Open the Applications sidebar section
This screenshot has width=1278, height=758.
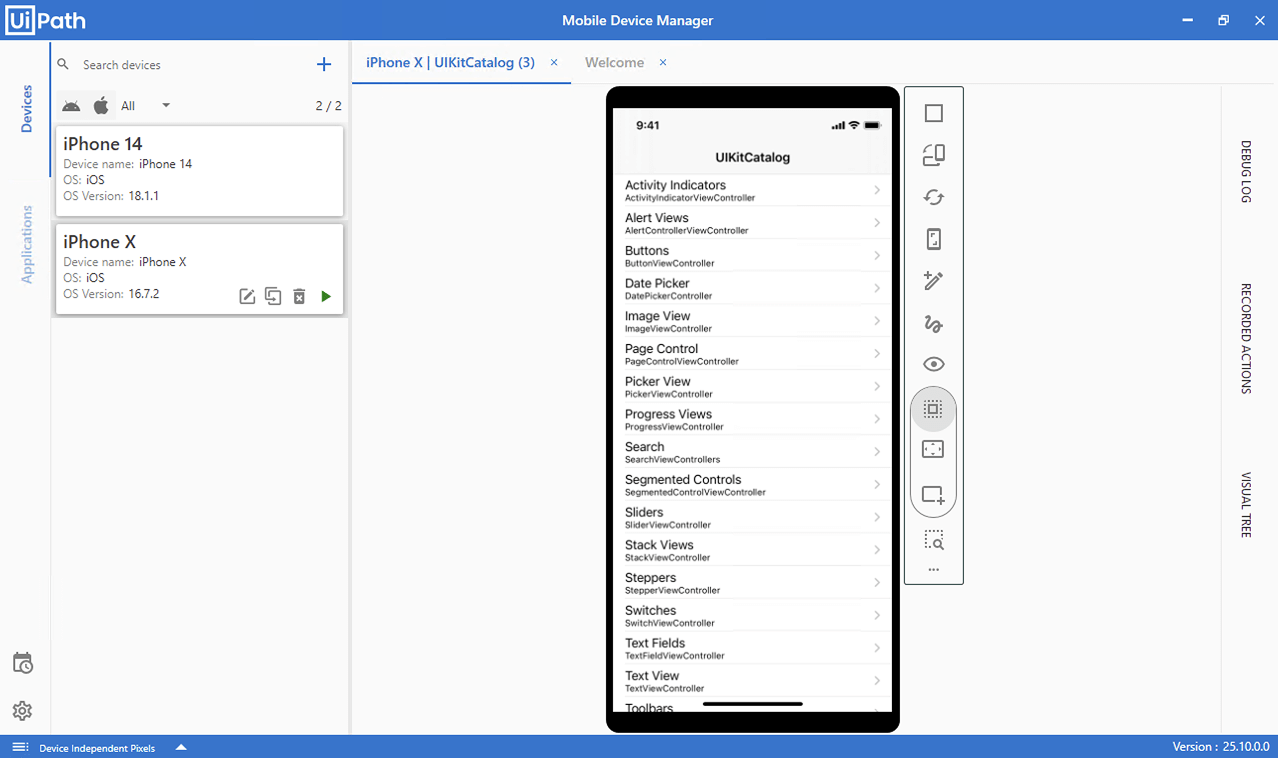pos(25,246)
